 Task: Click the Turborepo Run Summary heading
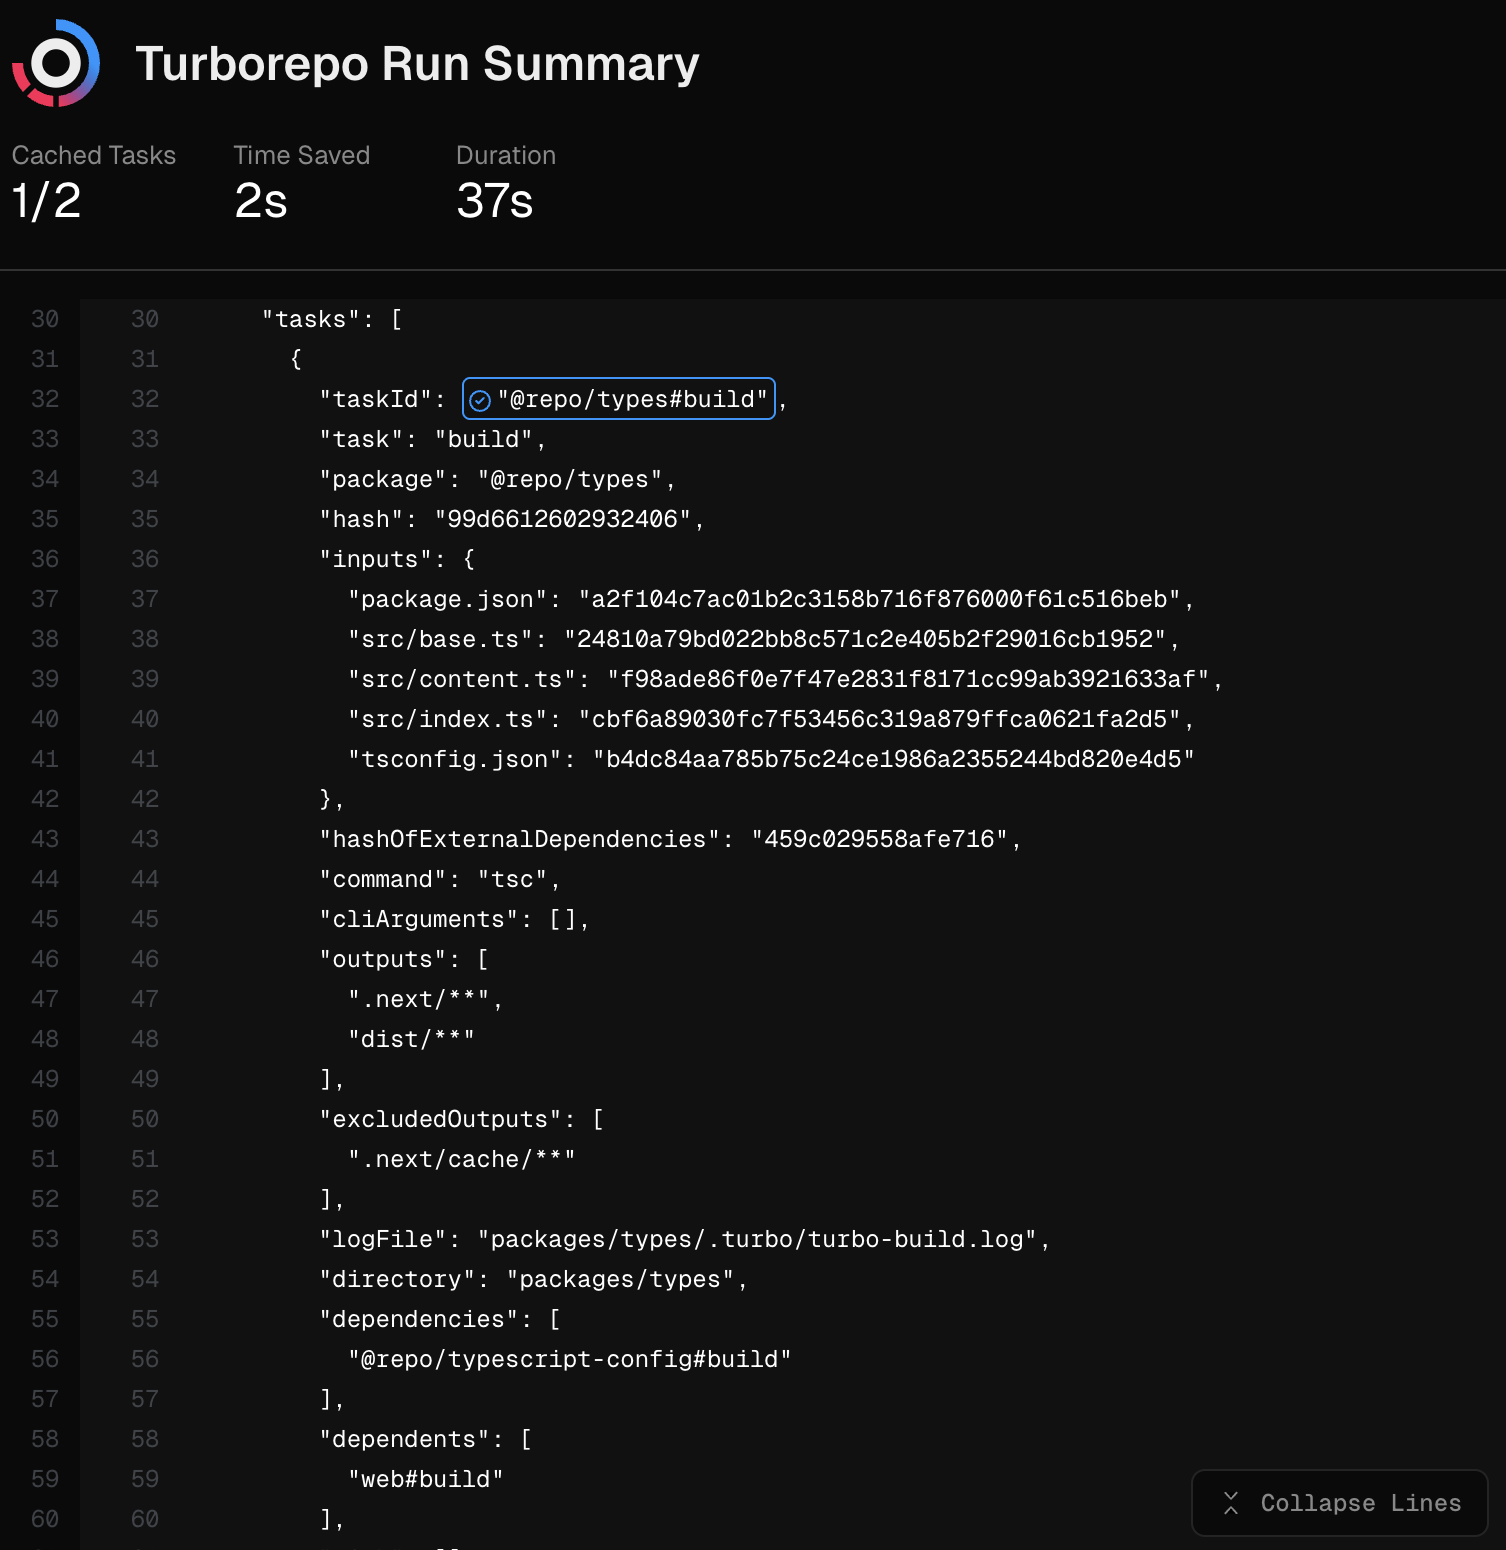417,64
